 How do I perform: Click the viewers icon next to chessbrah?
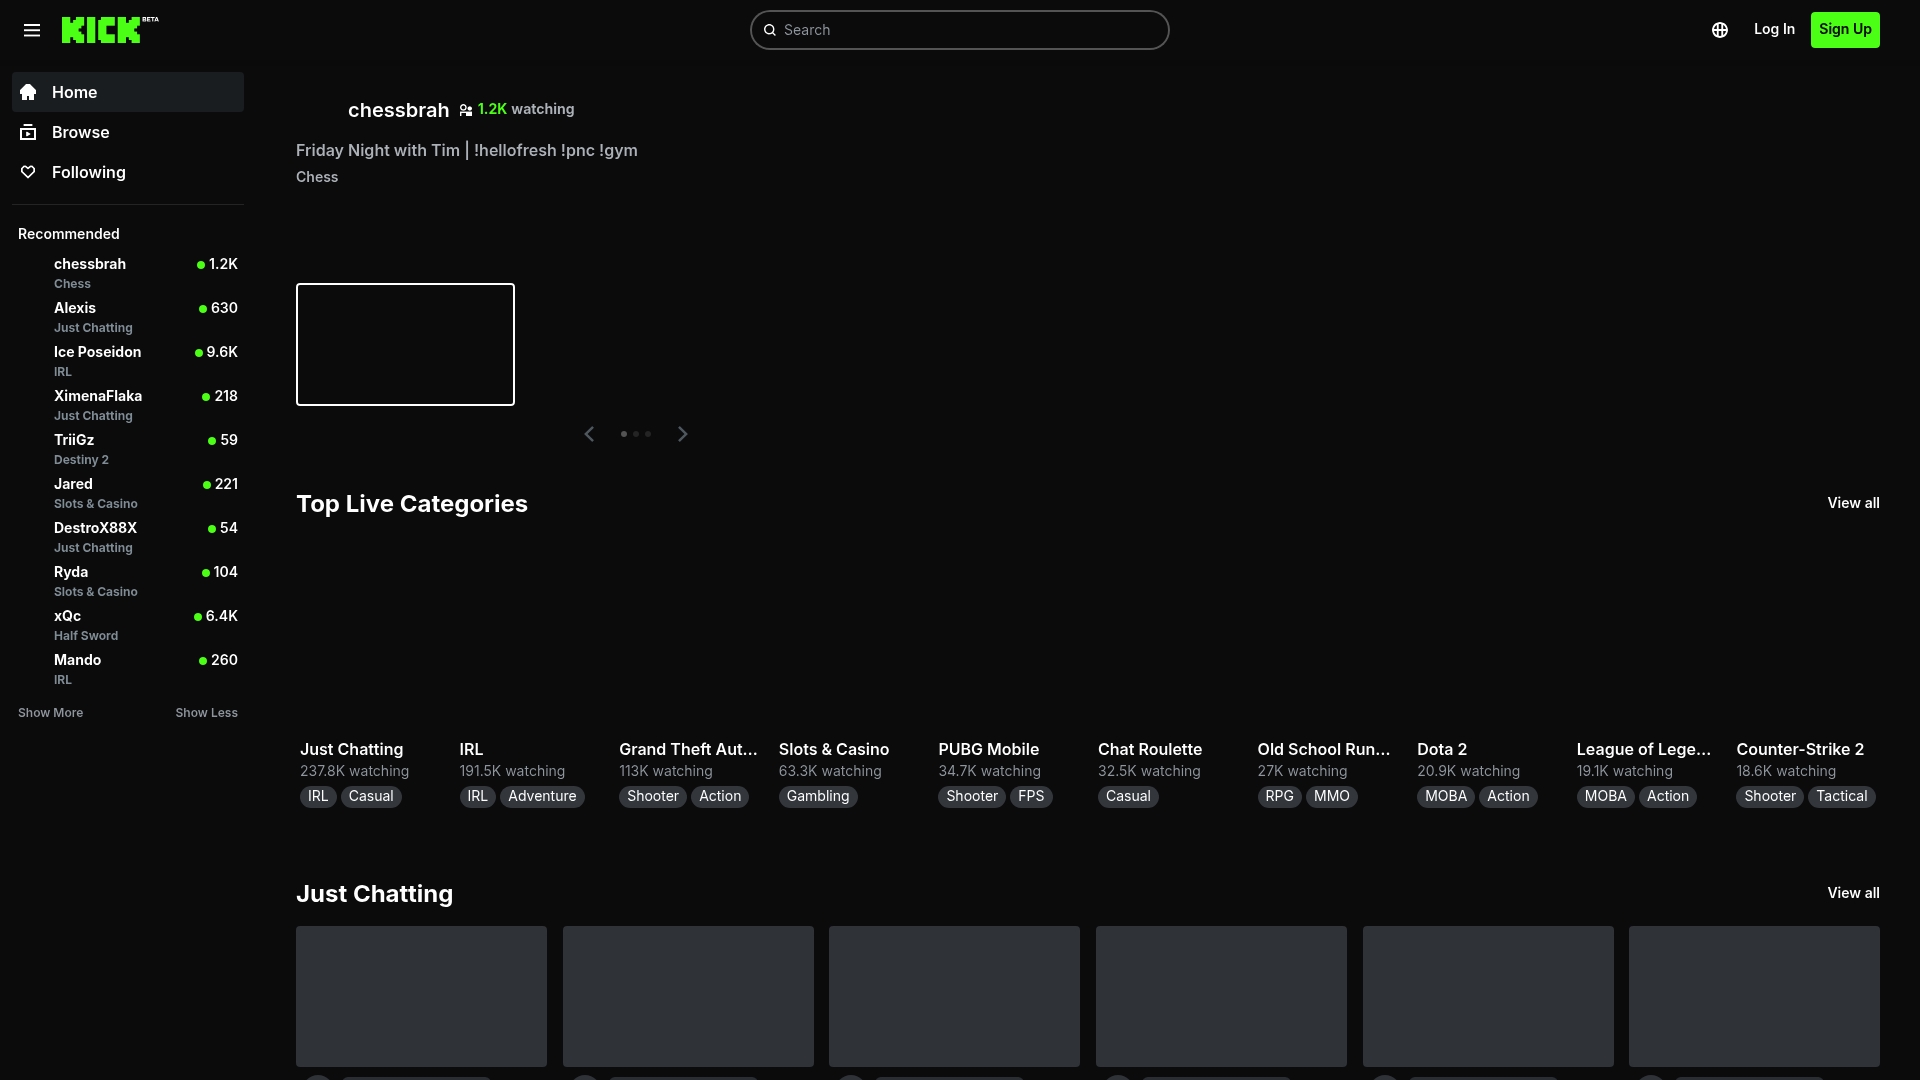click(x=466, y=110)
